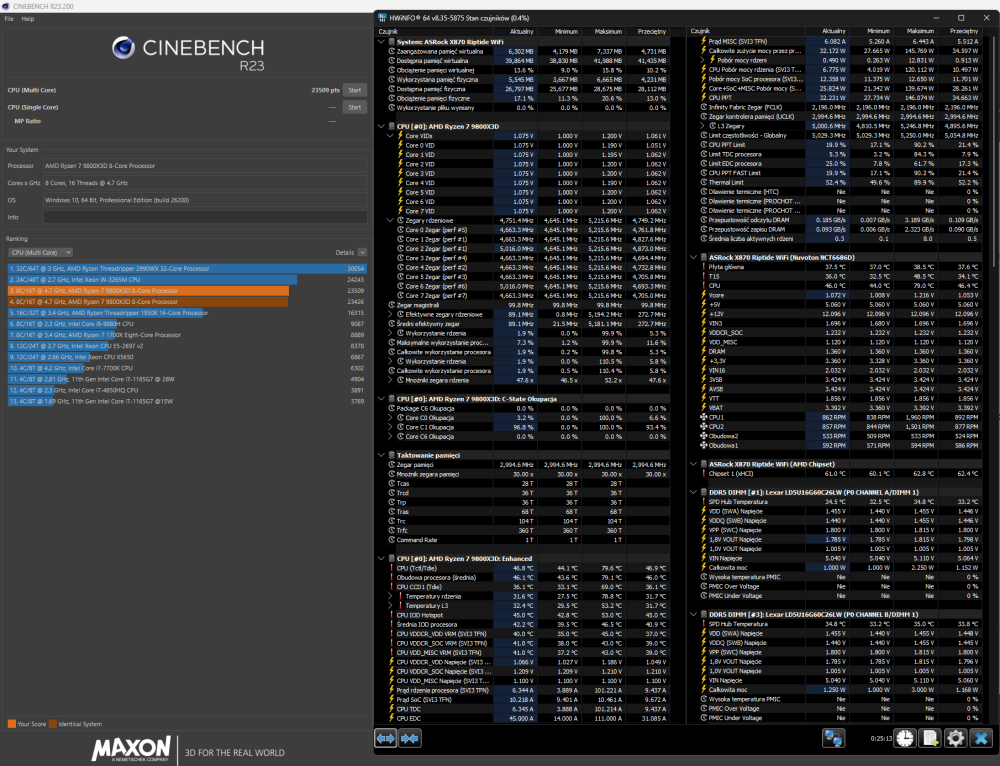The width and height of the screenshot is (1000, 766).
Task: Collapse the Core VIDs tree group
Action: (390, 136)
